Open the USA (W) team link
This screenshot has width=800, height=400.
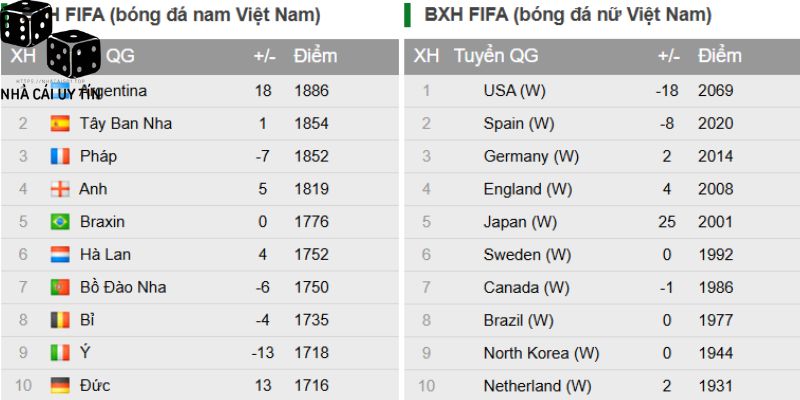tap(514, 91)
